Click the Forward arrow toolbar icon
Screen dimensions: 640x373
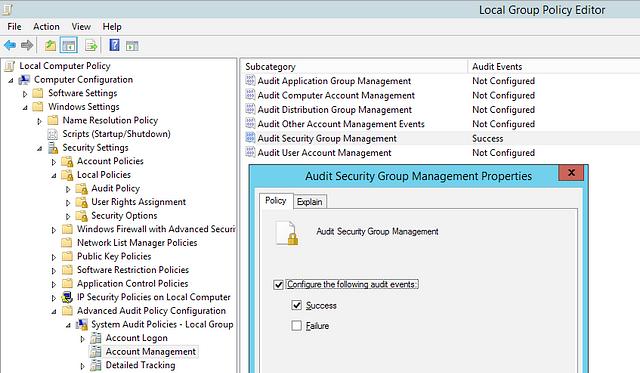coord(27,45)
